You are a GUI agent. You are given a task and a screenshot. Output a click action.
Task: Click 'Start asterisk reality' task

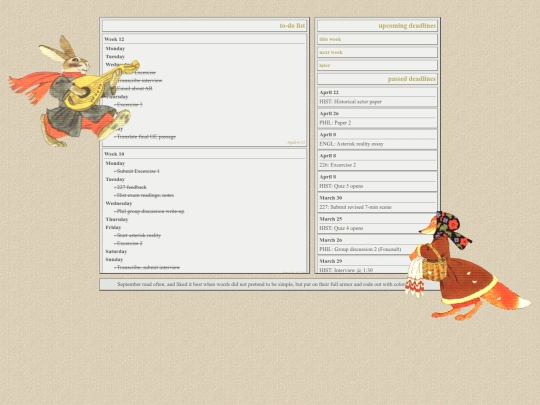click(138, 236)
